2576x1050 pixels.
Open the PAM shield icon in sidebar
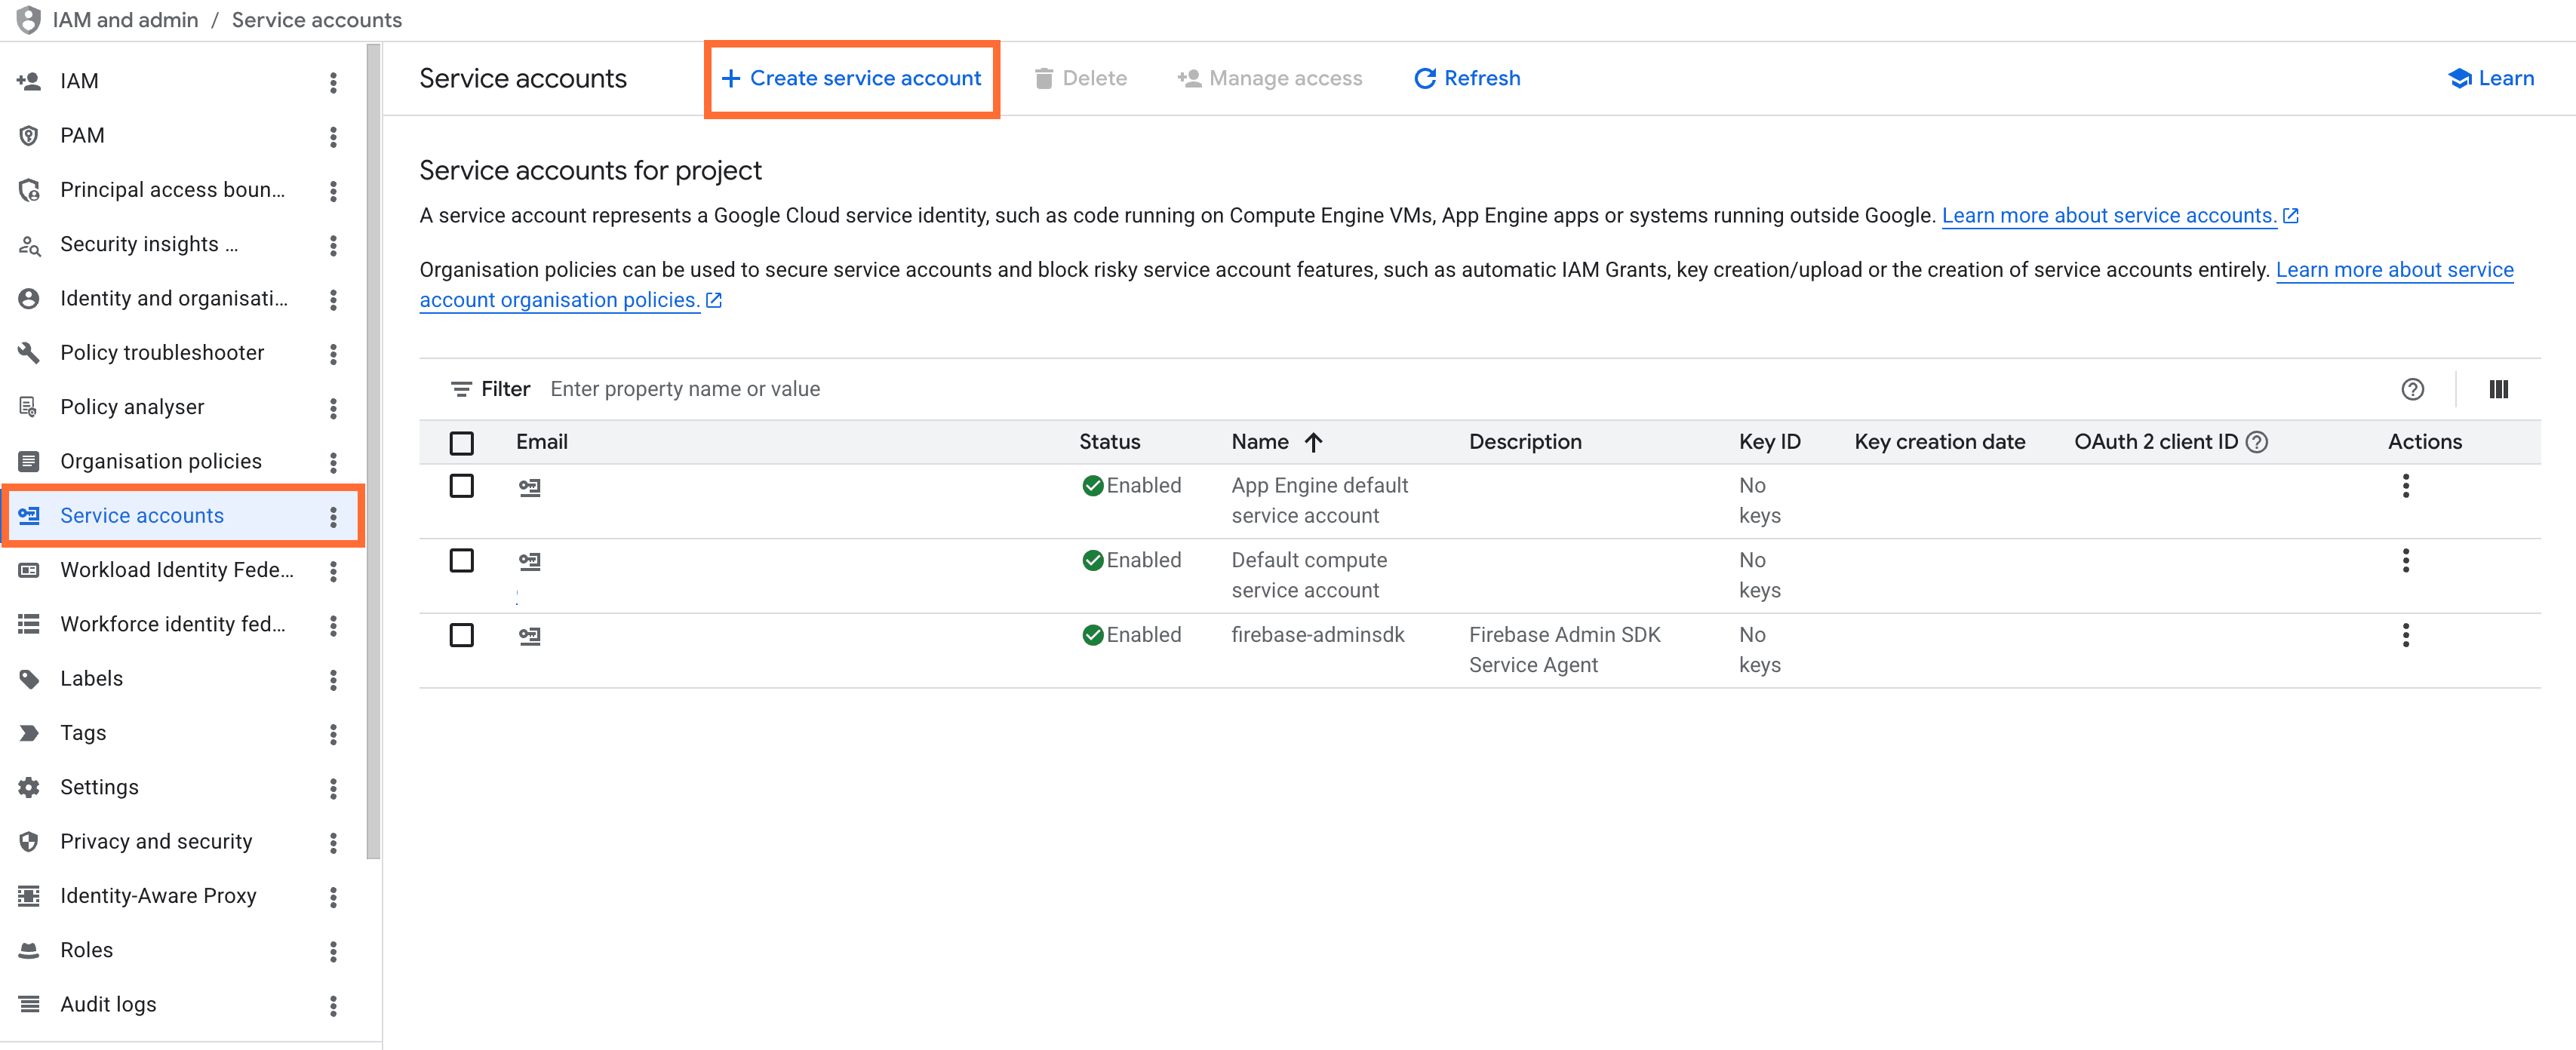click(x=28, y=135)
